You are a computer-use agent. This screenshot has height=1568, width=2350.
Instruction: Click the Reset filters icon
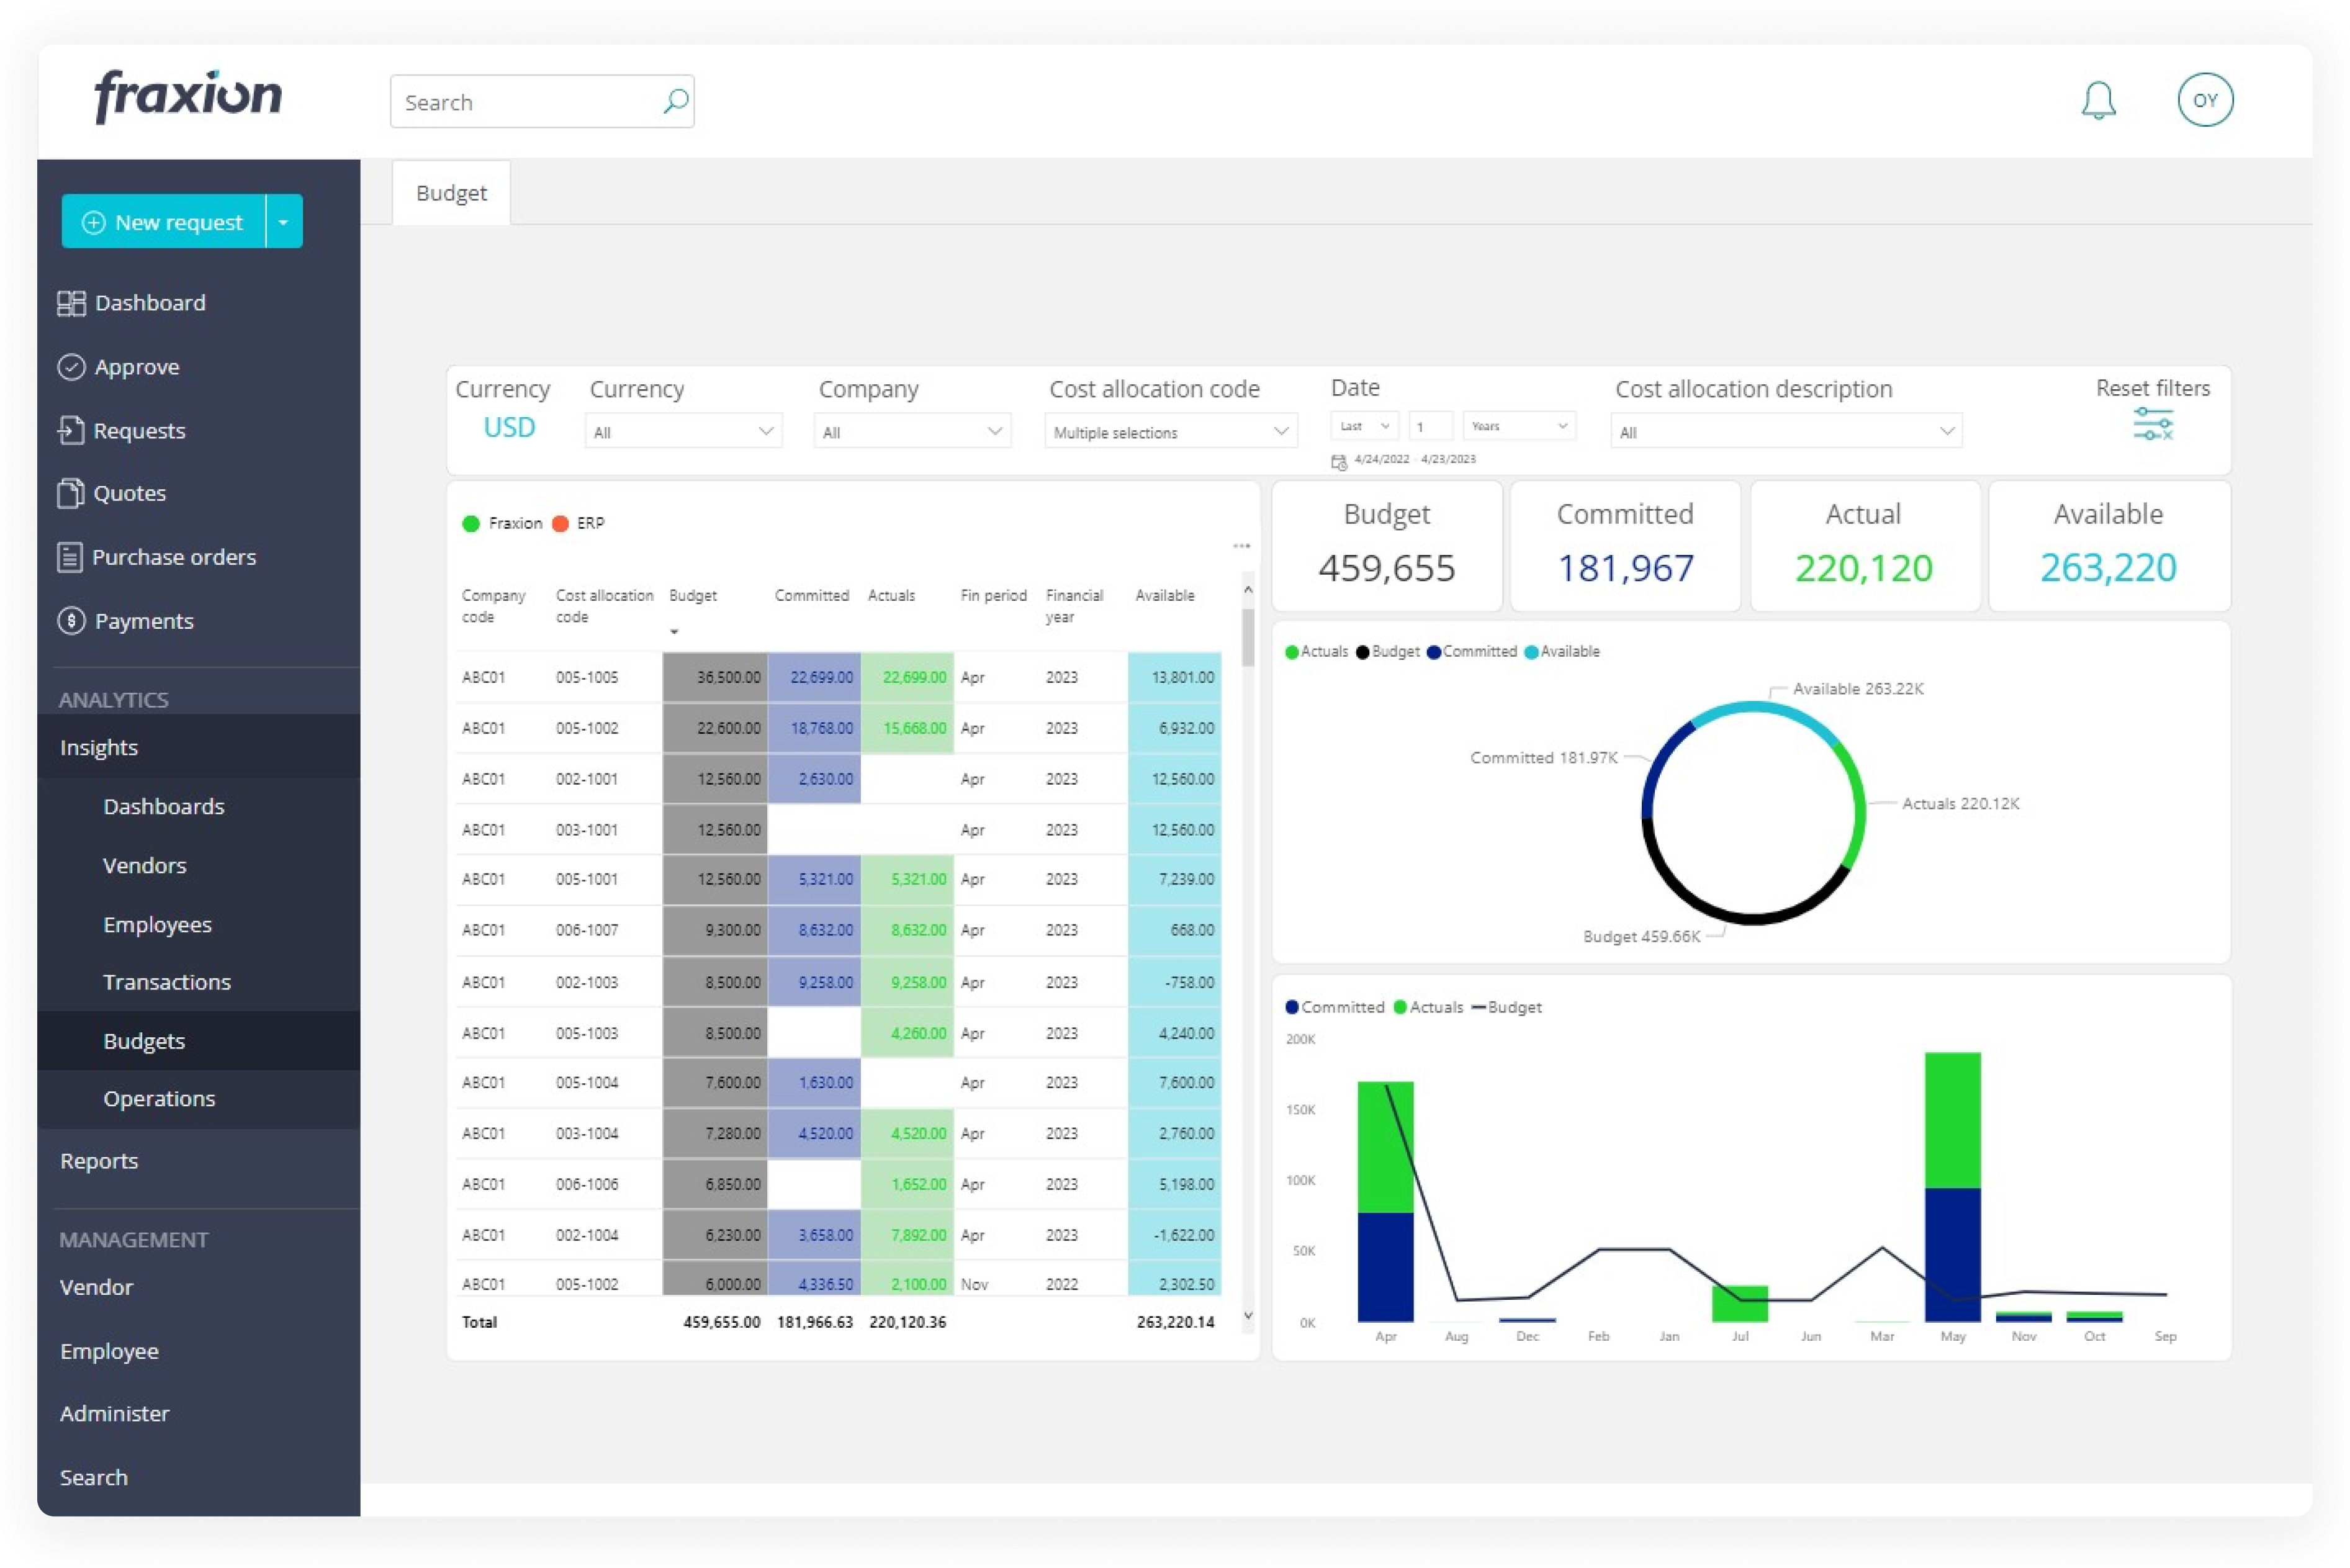(2152, 424)
